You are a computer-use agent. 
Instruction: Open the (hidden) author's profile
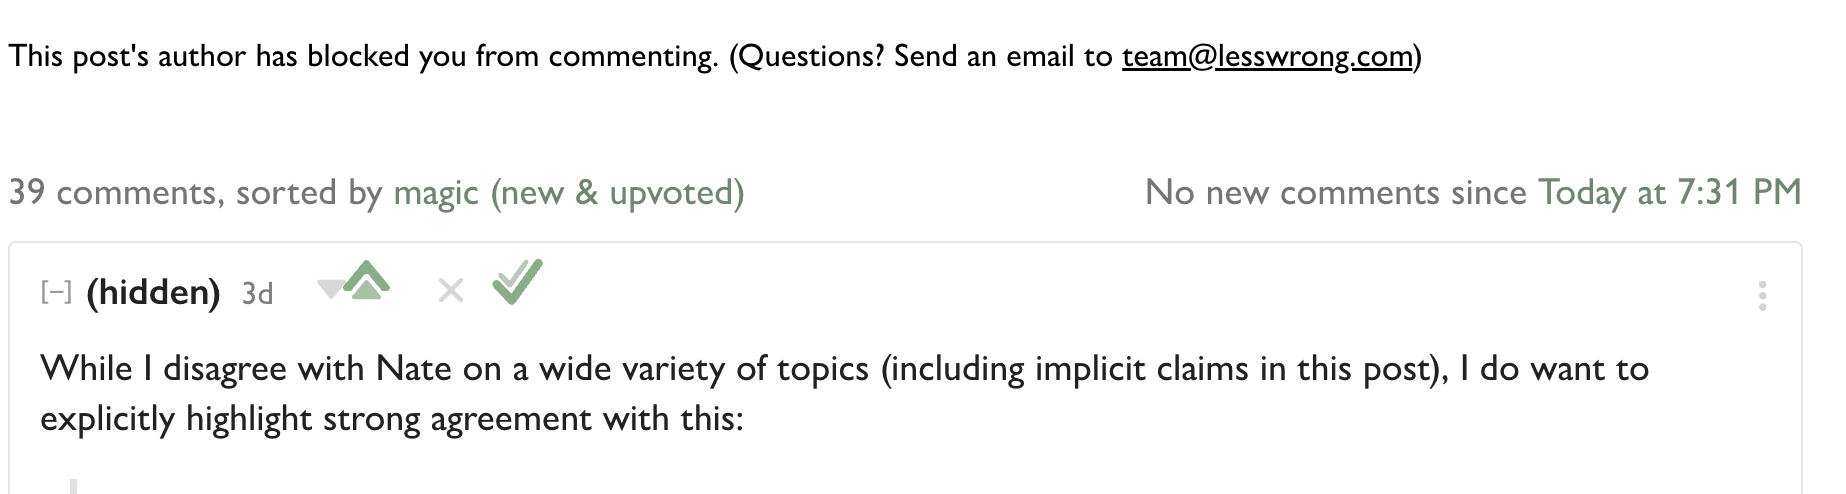coord(153,293)
